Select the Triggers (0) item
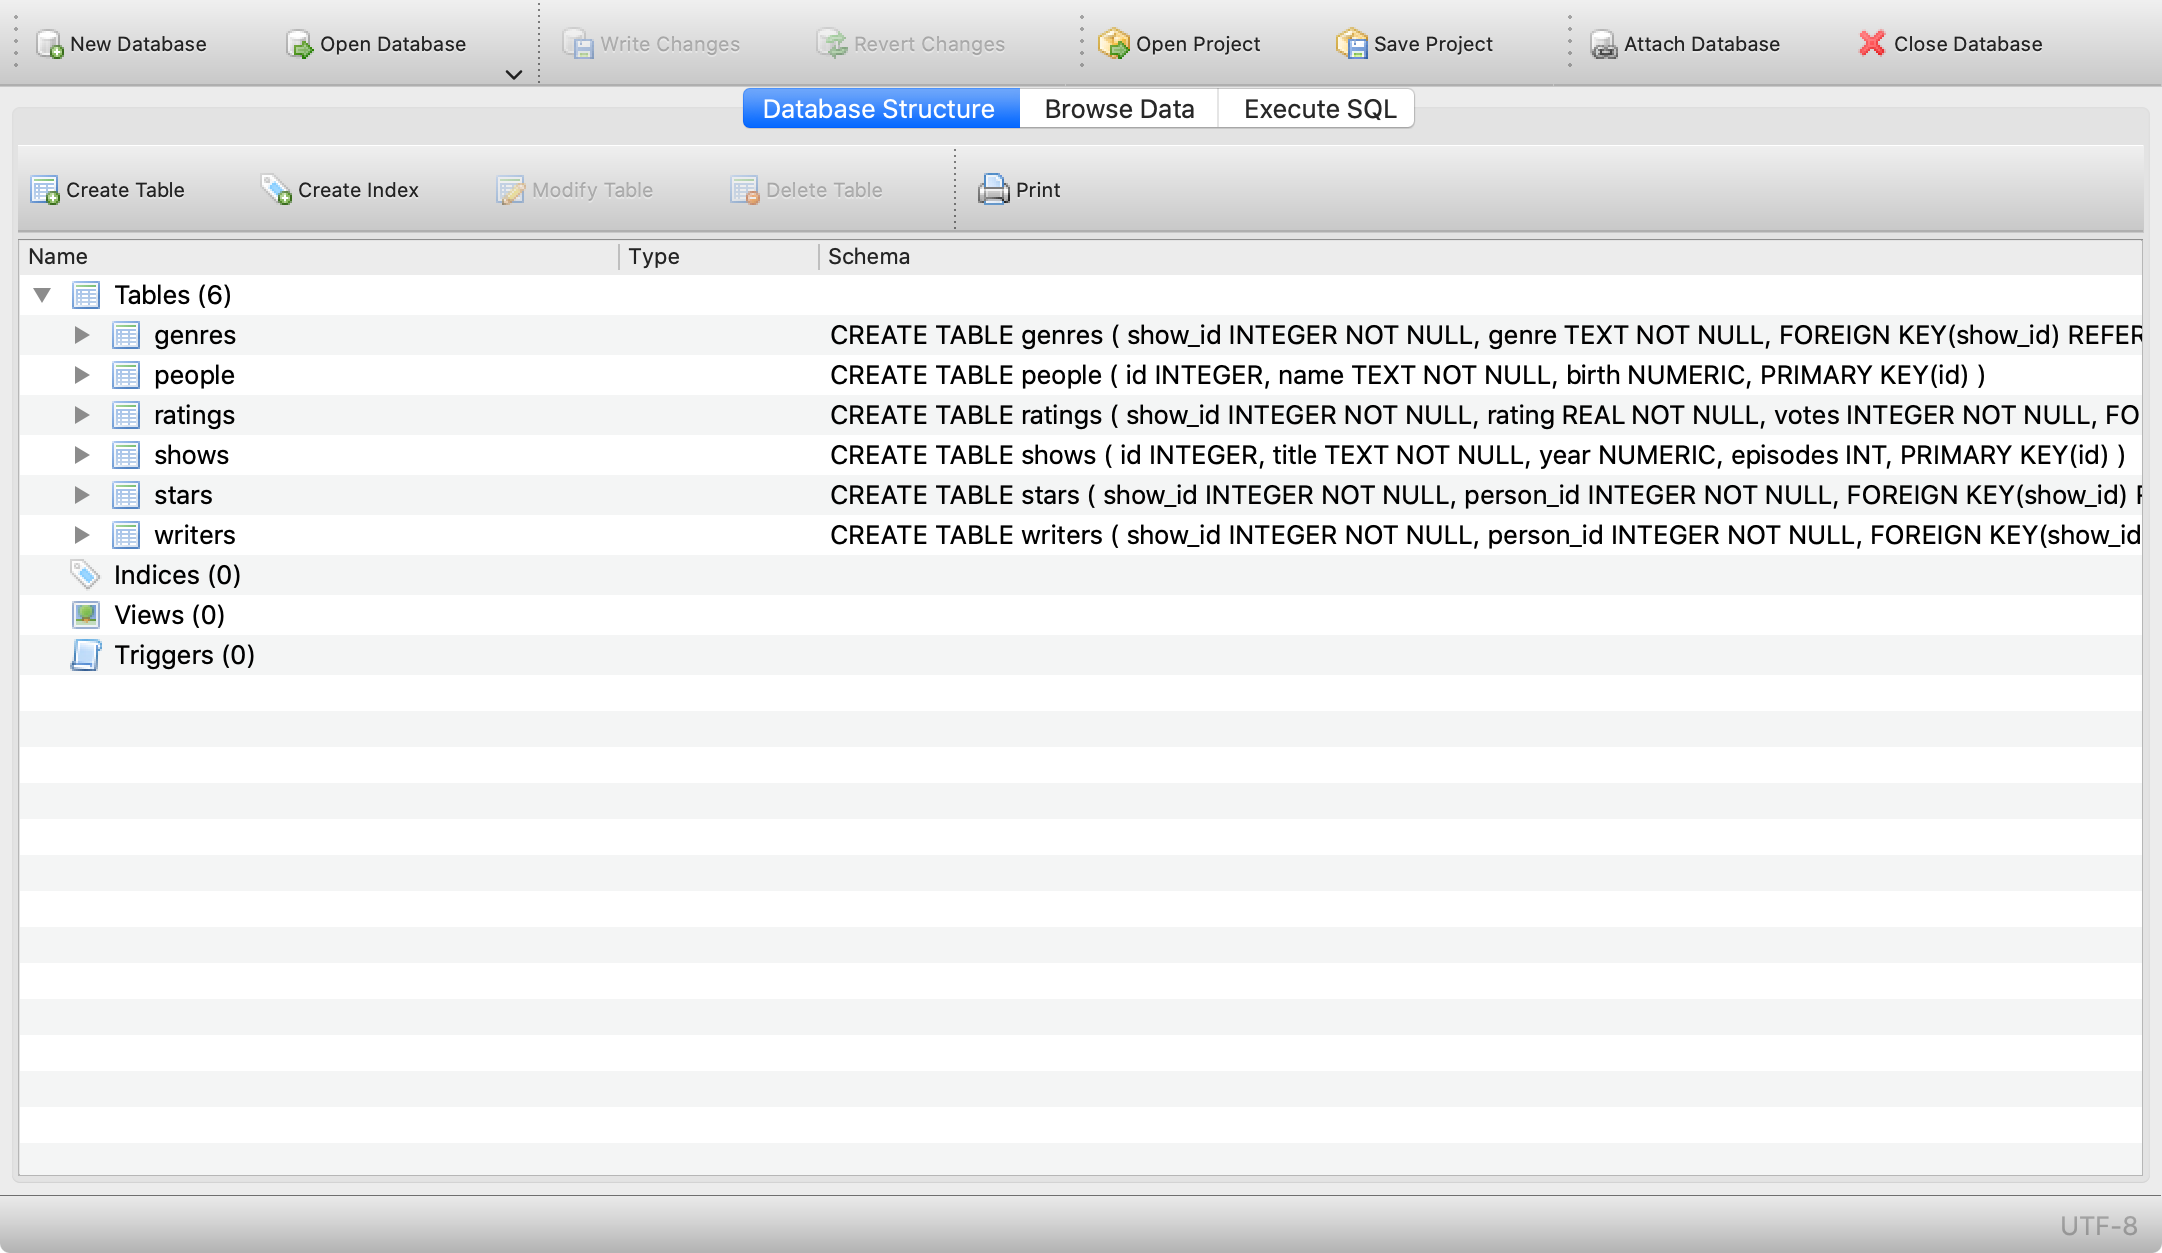This screenshot has width=2162, height=1253. click(184, 655)
